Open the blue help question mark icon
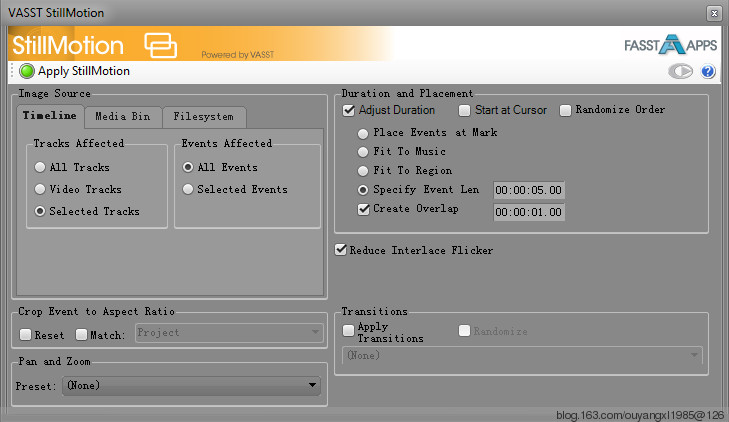The height and width of the screenshot is (422, 729). (x=708, y=72)
